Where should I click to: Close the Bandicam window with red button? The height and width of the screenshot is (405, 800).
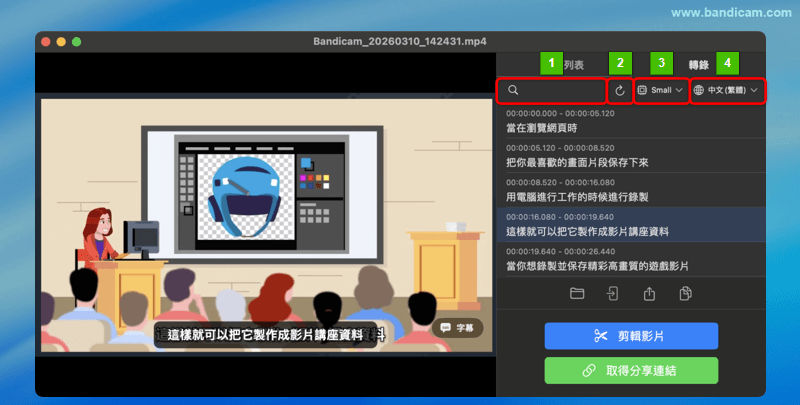coord(46,42)
